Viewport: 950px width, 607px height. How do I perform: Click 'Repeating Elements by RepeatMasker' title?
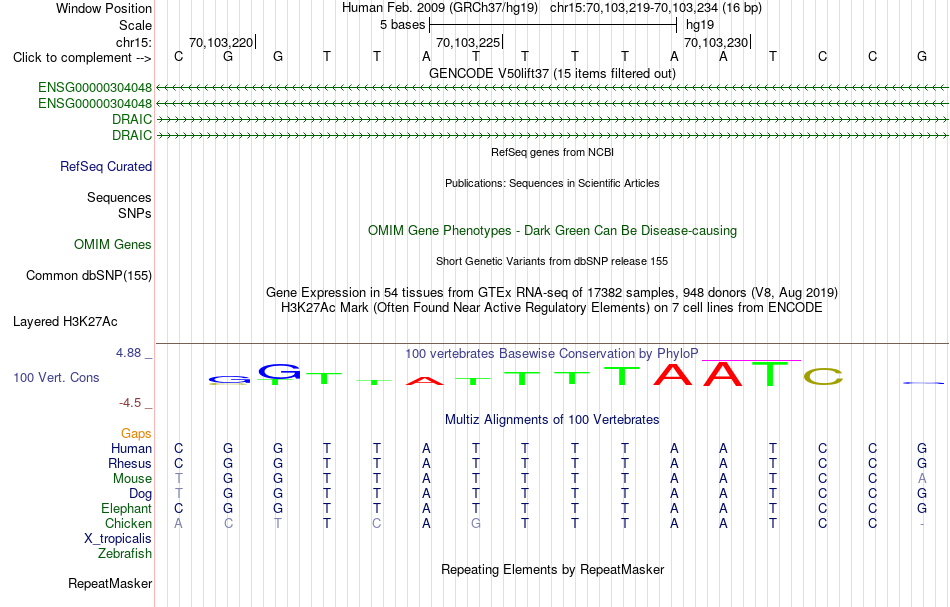click(552, 569)
